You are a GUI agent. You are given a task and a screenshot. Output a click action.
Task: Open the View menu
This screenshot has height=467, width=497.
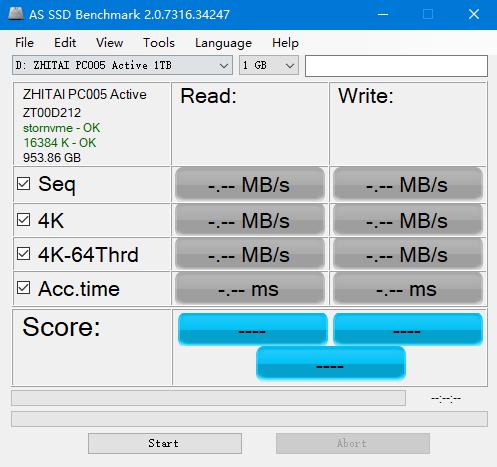[109, 43]
